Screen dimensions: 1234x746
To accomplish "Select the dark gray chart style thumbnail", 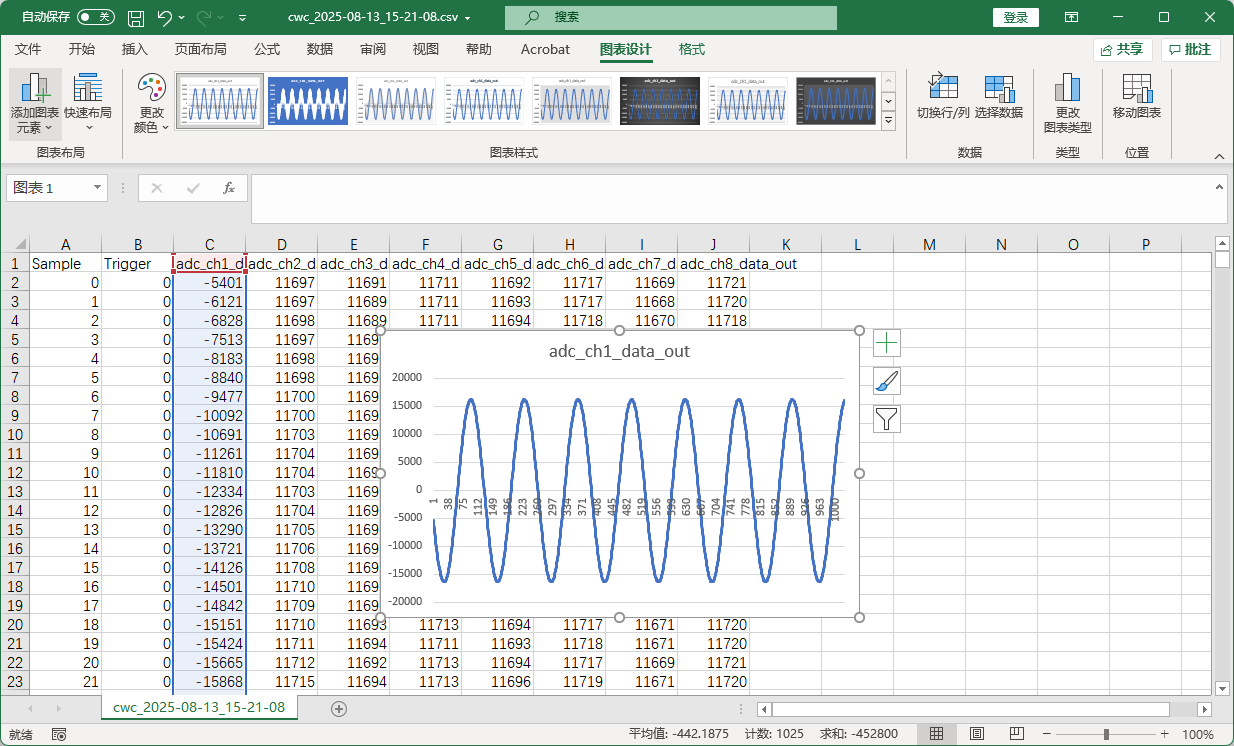I will (x=836, y=101).
